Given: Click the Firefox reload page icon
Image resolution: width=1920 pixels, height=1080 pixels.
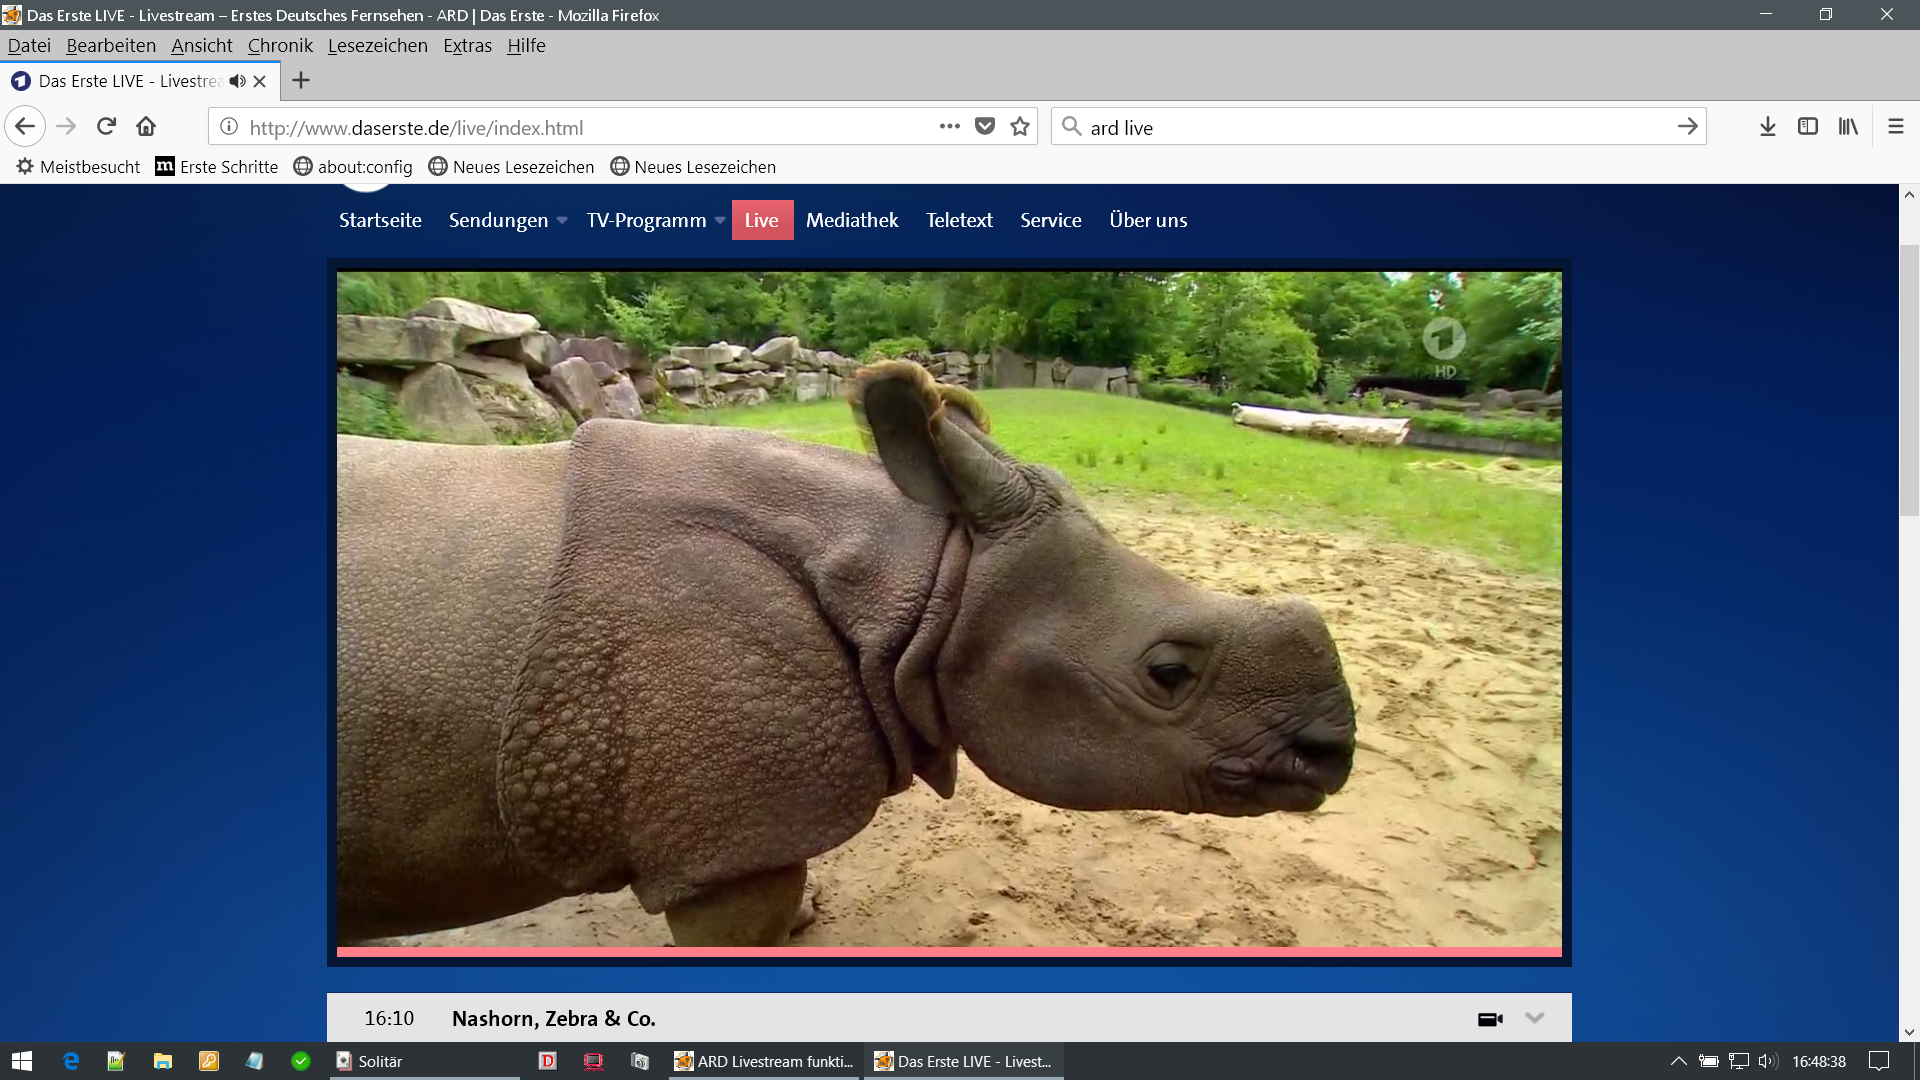Looking at the screenshot, I should [x=106, y=127].
